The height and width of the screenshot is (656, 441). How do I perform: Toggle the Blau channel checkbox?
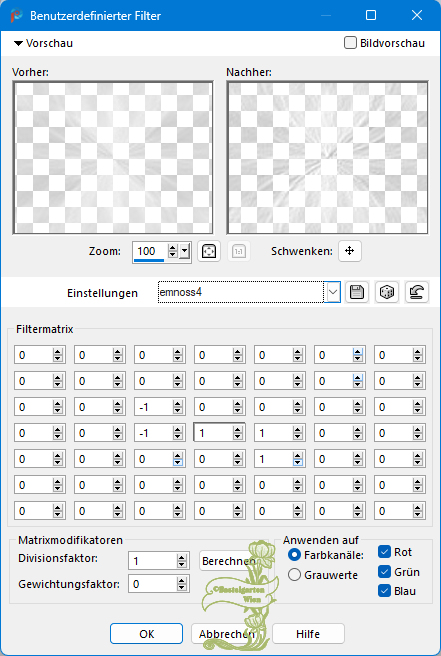click(384, 591)
